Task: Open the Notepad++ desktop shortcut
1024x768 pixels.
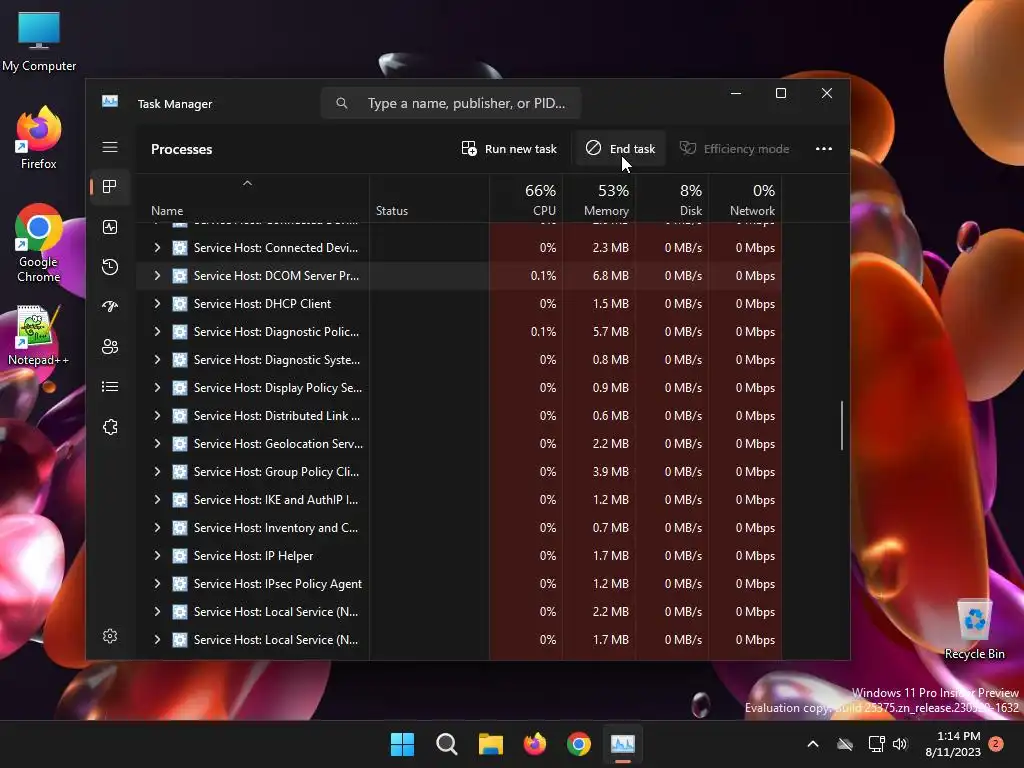Action: [39, 336]
